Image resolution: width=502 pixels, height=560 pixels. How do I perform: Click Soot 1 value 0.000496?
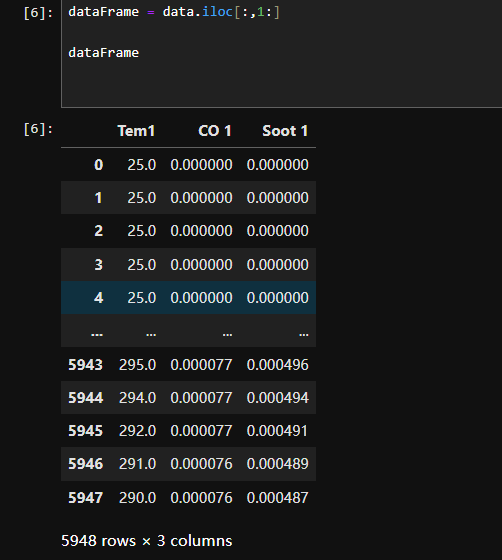277,365
